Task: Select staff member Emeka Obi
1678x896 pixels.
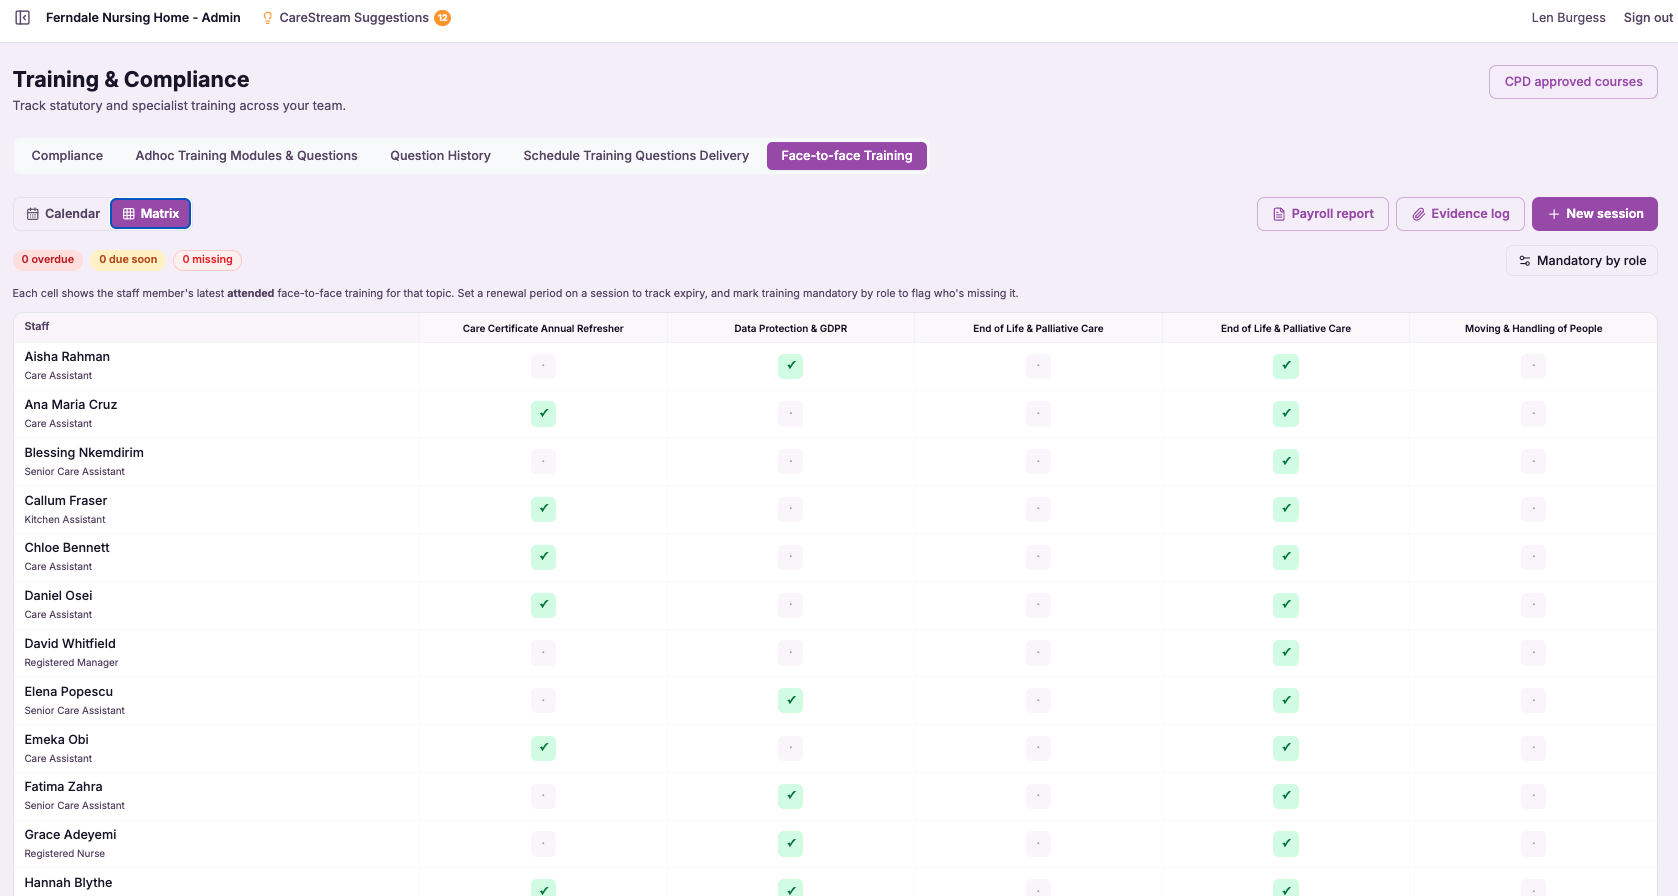Action: coord(57,740)
